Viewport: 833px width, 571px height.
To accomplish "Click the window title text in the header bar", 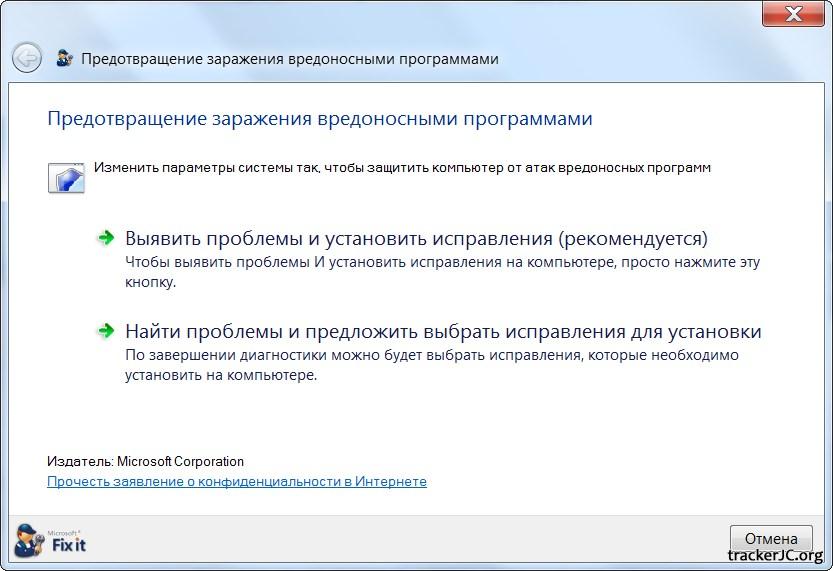I will tap(289, 59).
